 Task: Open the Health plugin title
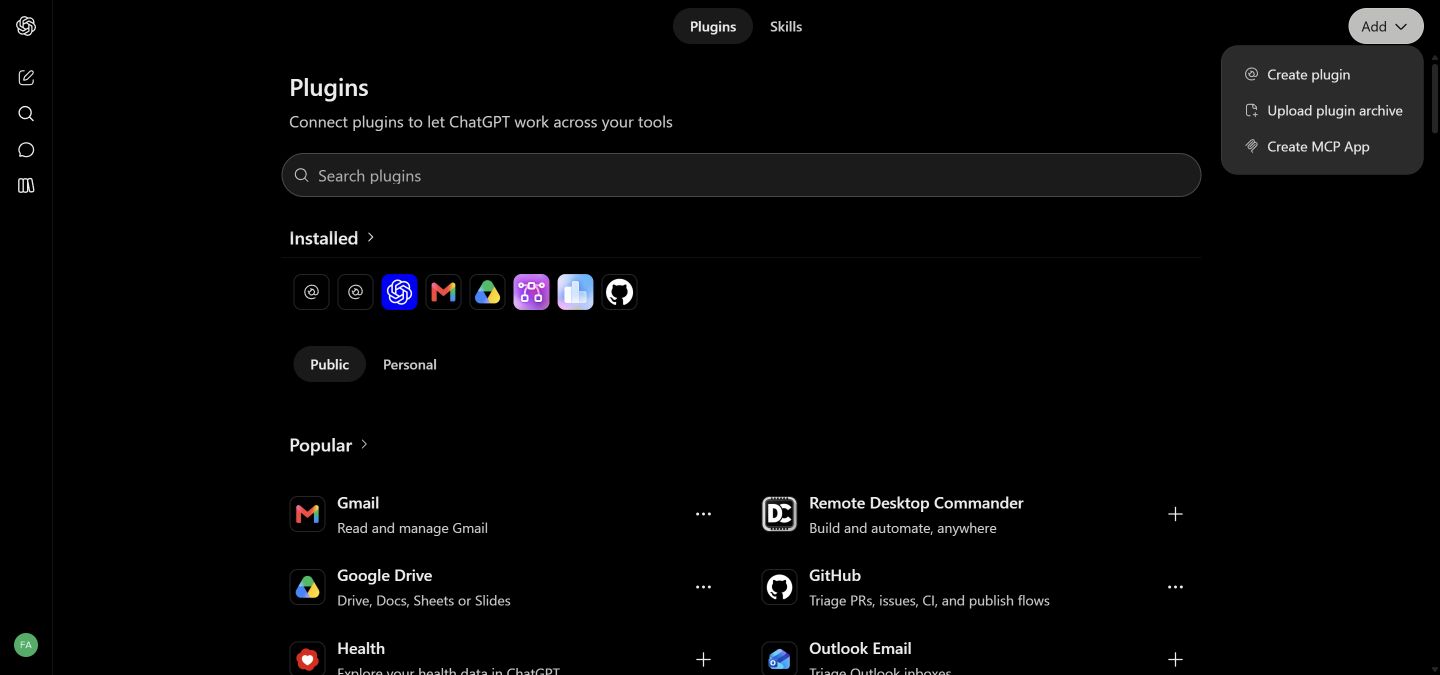pyautogui.click(x=361, y=649)
